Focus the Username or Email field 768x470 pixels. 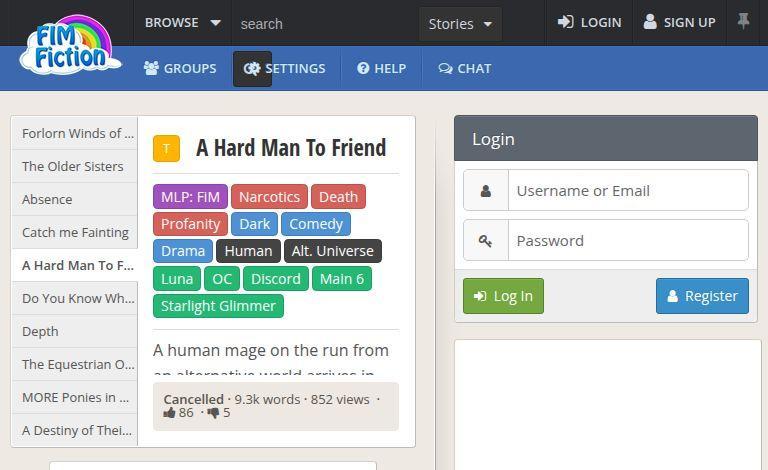(x=627, y=190)
